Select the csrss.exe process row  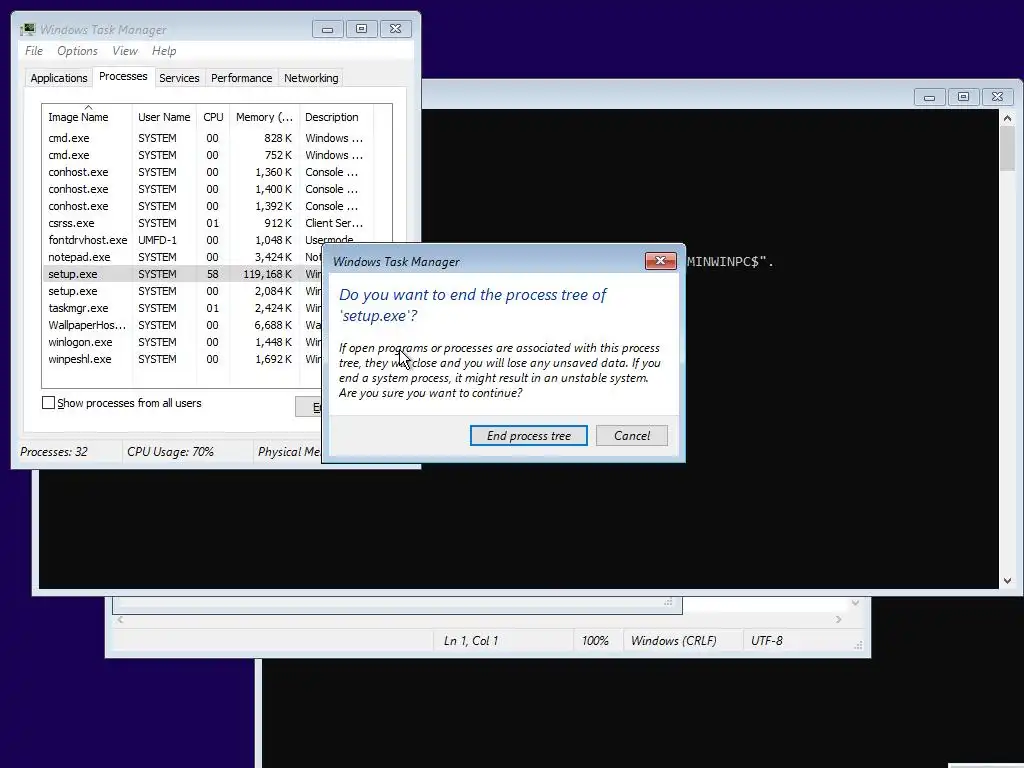coord(208,223)
